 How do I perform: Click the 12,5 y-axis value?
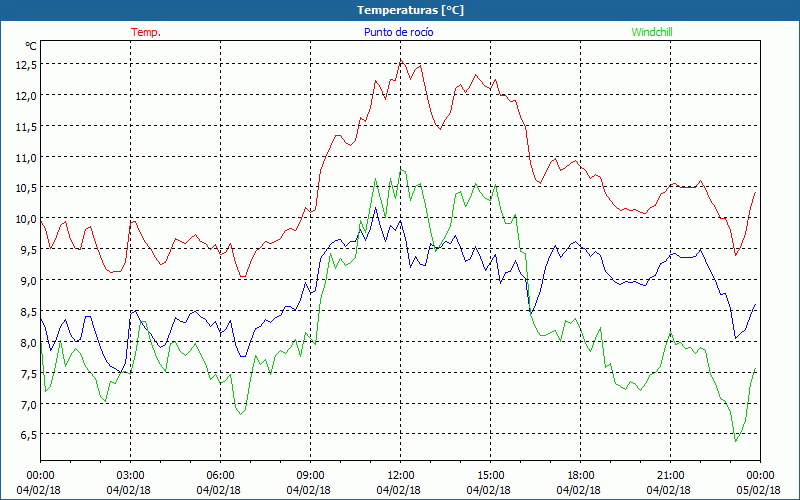(x=24, y=64)
